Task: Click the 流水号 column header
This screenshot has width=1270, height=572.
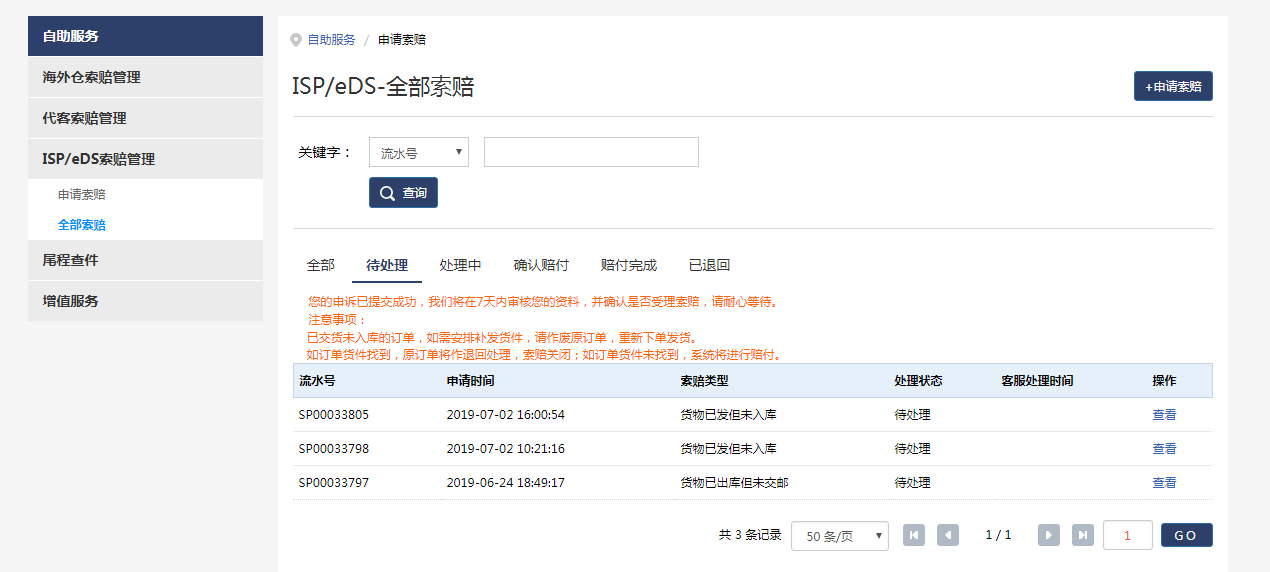Action: (317, 381)
